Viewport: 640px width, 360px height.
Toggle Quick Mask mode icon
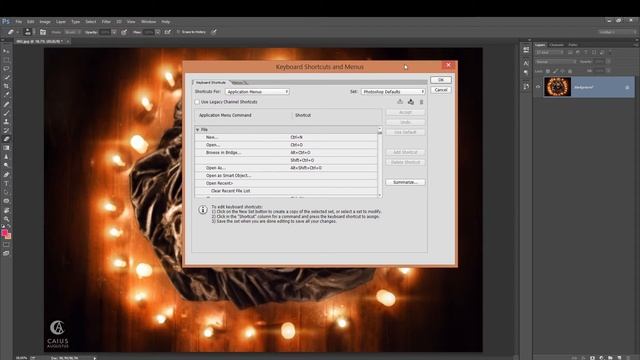(x=6, y=245)
